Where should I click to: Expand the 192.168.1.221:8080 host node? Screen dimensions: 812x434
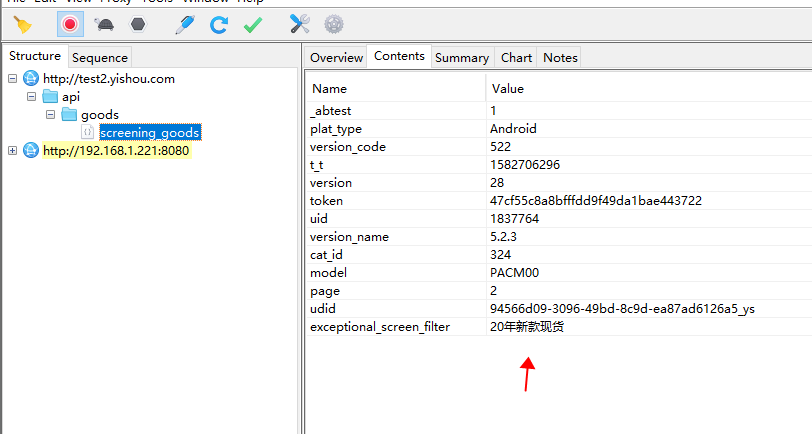tap(12, 151)
